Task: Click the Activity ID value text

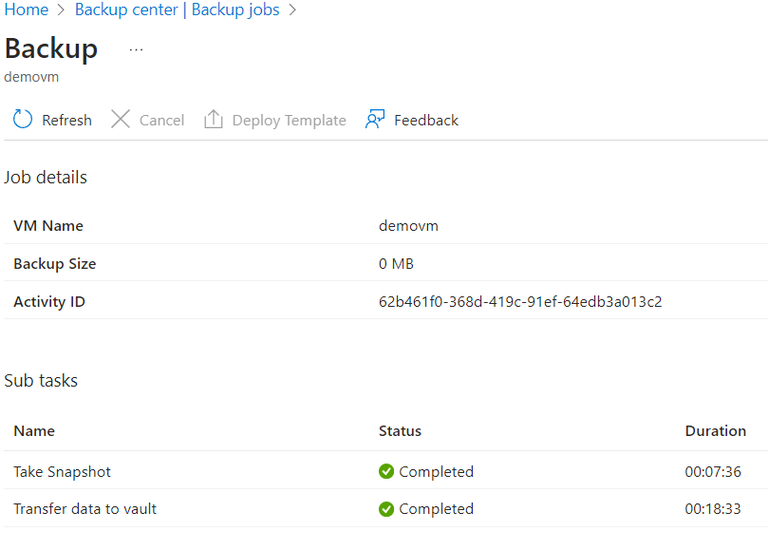Action: 520,302
